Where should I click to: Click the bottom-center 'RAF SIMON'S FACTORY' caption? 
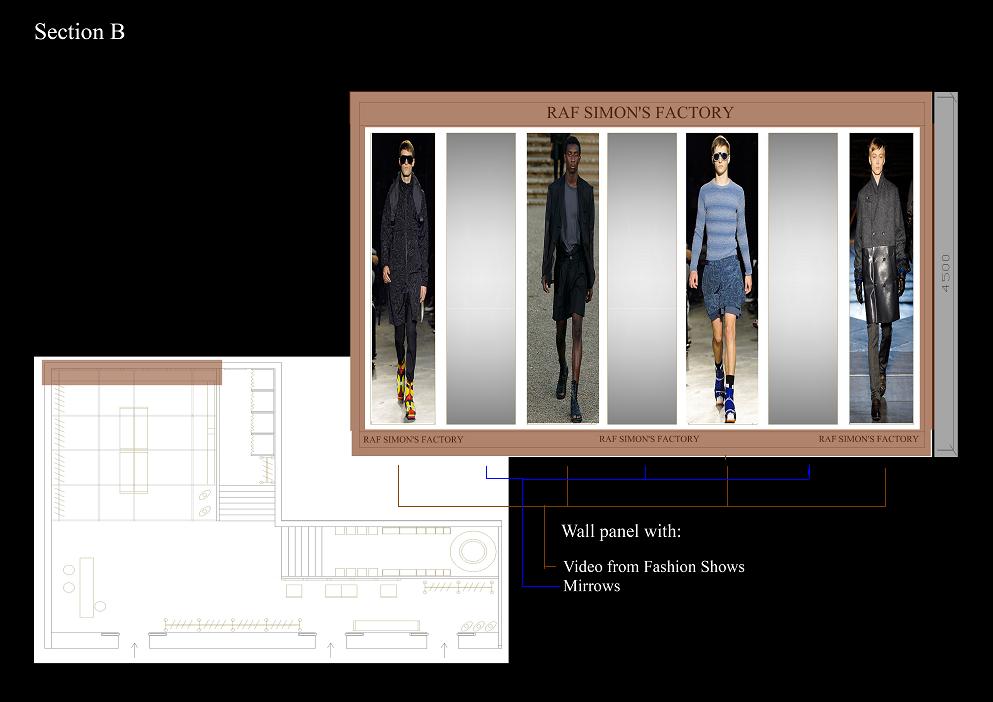tap(649, 438)
